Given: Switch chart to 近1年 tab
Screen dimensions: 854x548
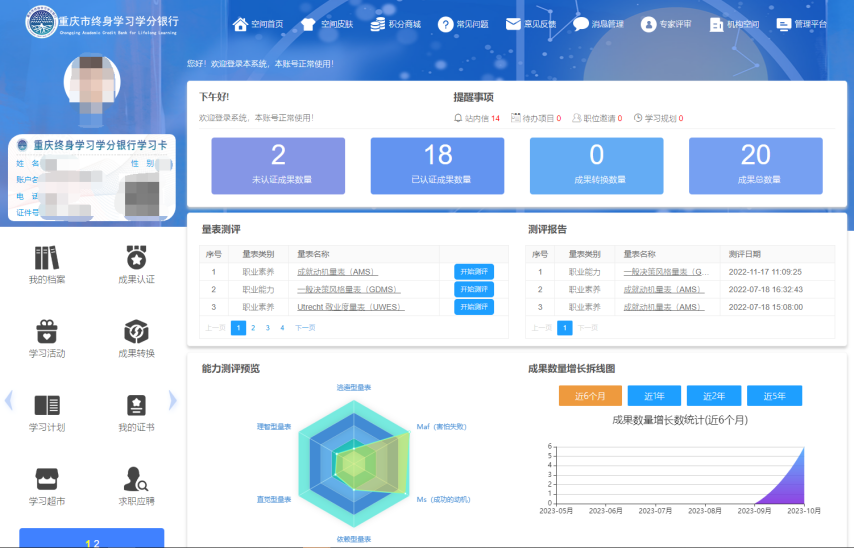Looking at the screenshot, I should coord(655,396).
